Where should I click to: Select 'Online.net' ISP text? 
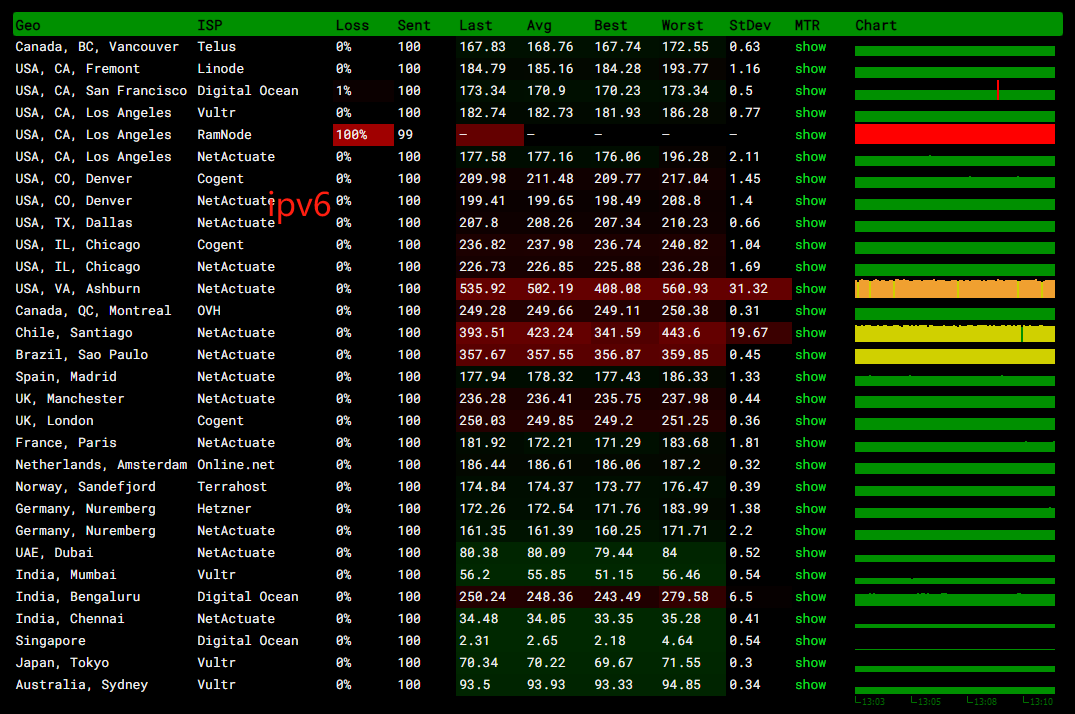click(x=236, y=464)
